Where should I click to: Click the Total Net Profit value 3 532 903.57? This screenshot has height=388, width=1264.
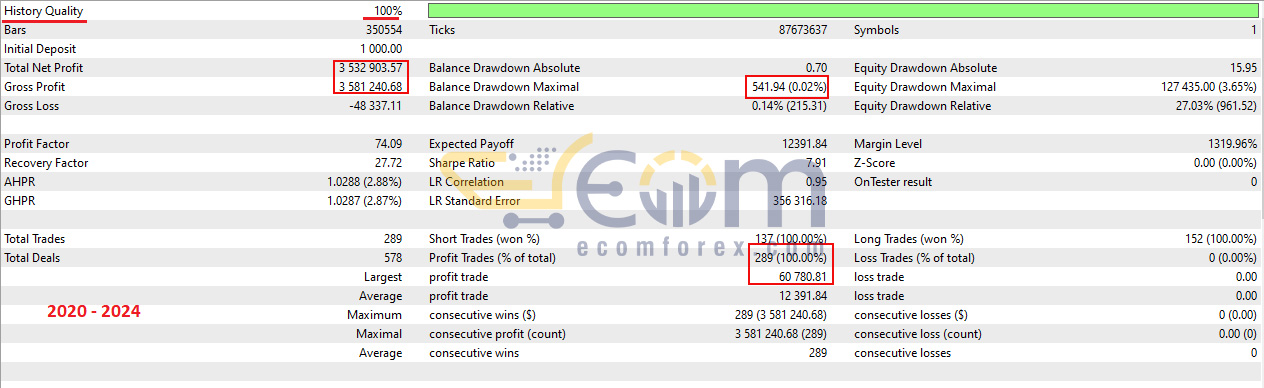pyautogui.click(x=370, y=68)
